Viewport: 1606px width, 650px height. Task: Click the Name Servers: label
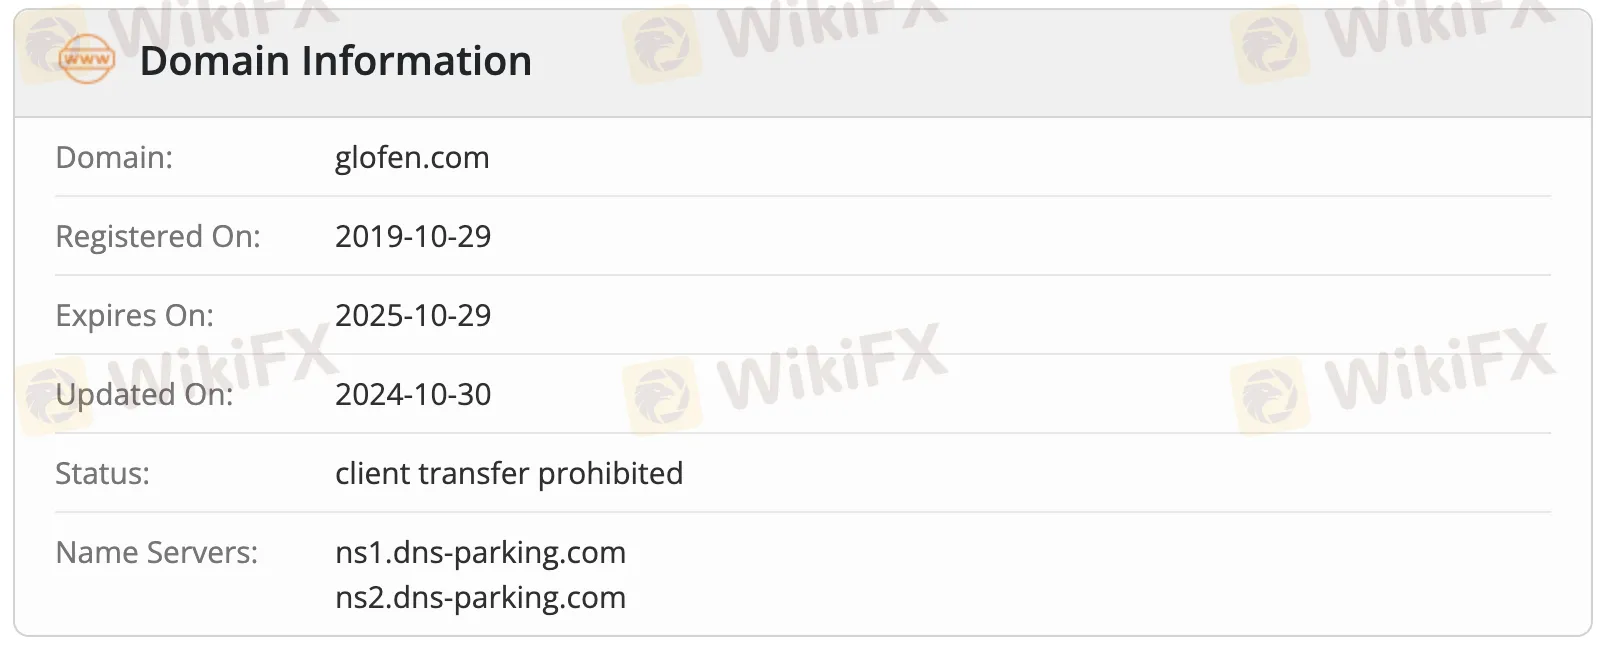(157, 553)
